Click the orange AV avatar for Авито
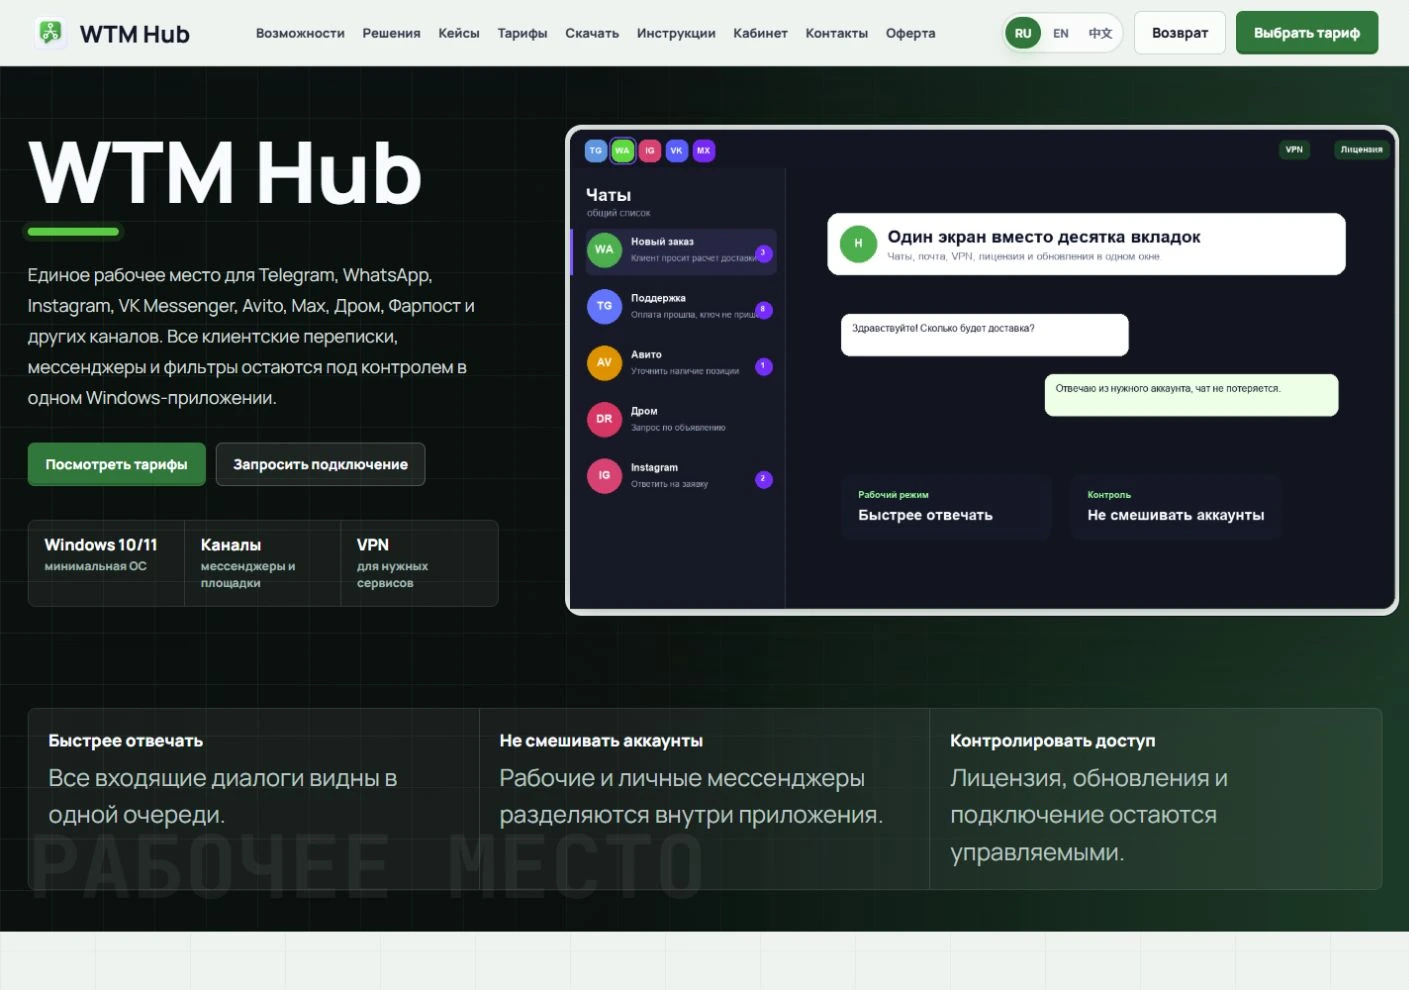Viewport: 1409px width, 990px height. [x=604, y=363]
